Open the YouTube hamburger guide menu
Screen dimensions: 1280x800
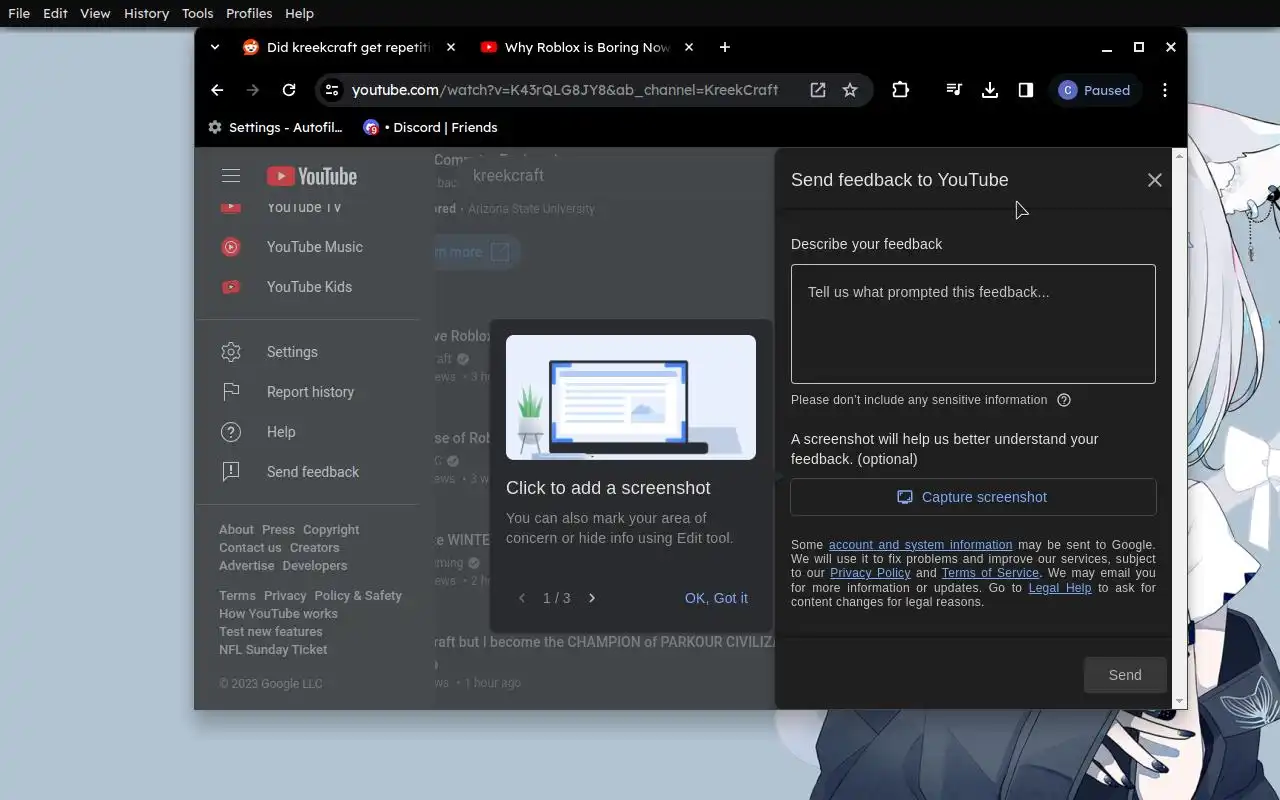click(x=231, y=176)
